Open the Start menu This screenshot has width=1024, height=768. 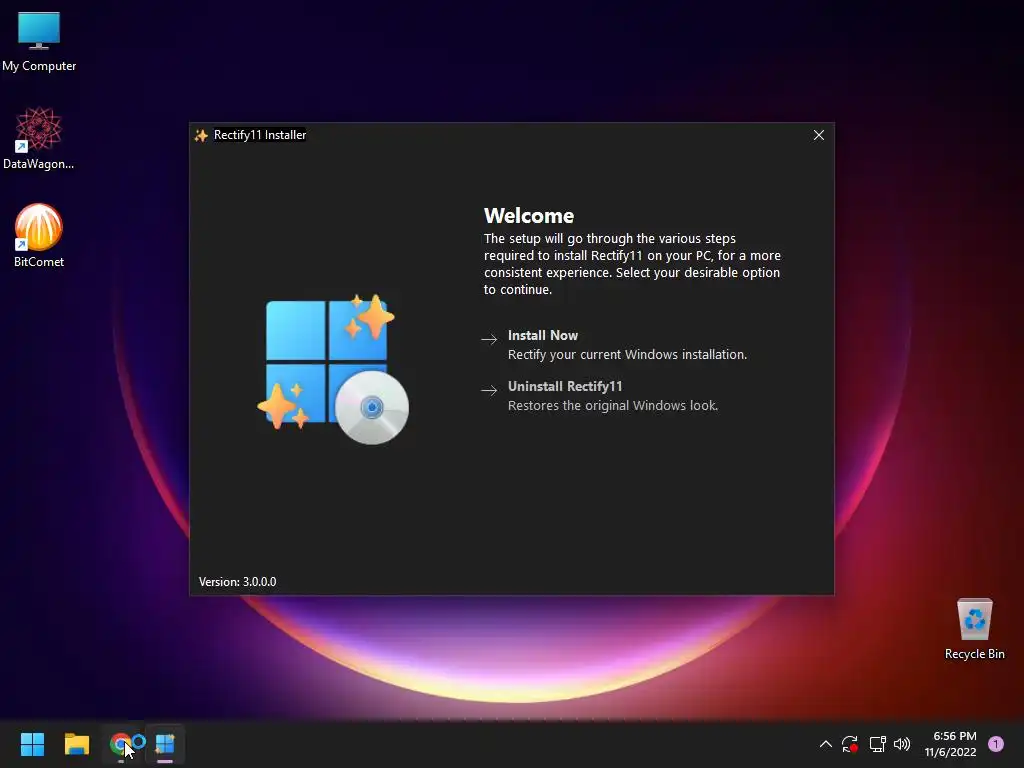32,744
